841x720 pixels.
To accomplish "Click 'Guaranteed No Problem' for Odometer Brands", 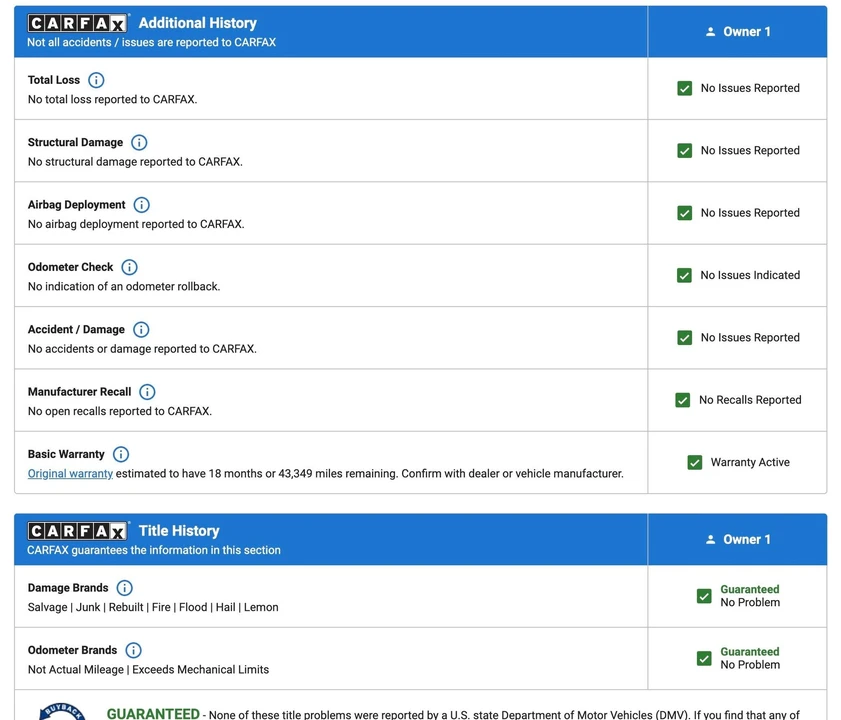I will [x=750, y=658].
